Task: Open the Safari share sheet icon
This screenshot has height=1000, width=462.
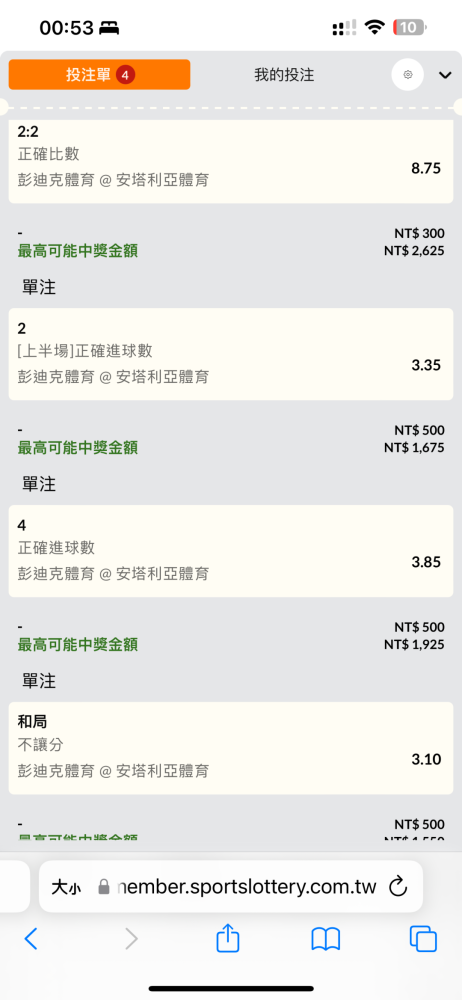Action: (228, 938)
